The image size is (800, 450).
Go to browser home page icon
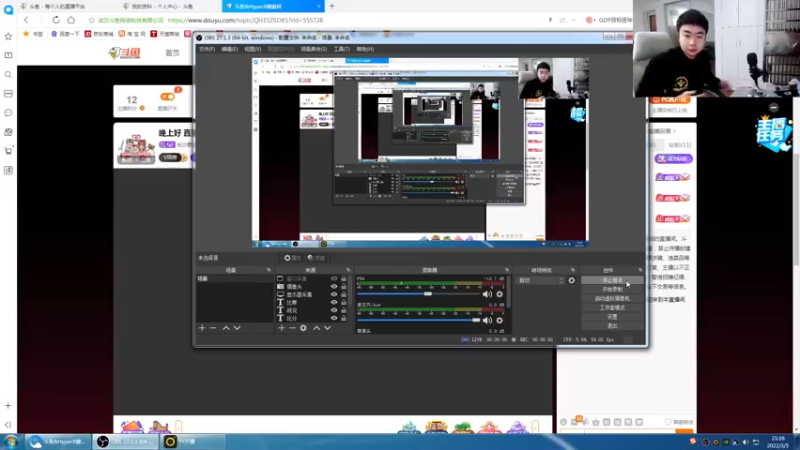[x=71, y=20]
